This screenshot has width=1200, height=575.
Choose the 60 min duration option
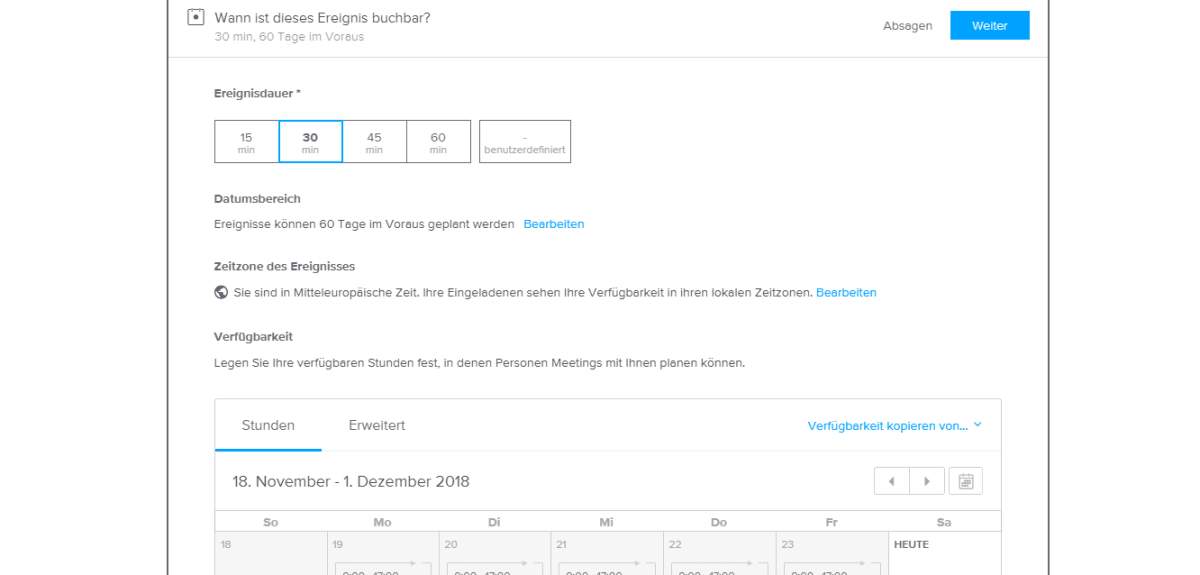[x=438, y=142]
